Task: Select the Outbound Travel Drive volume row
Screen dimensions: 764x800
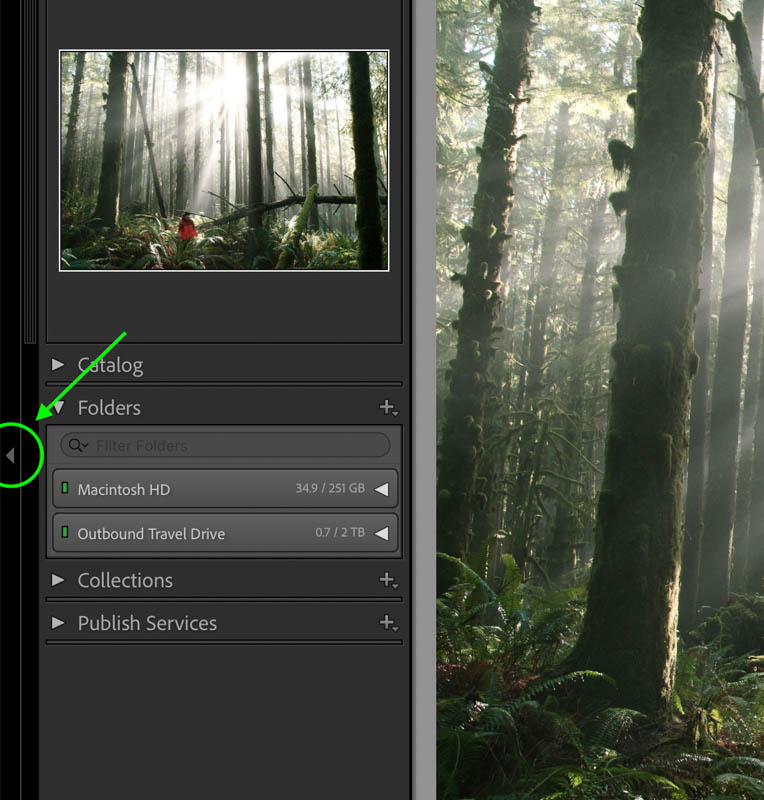Action: tap(225, 533)
